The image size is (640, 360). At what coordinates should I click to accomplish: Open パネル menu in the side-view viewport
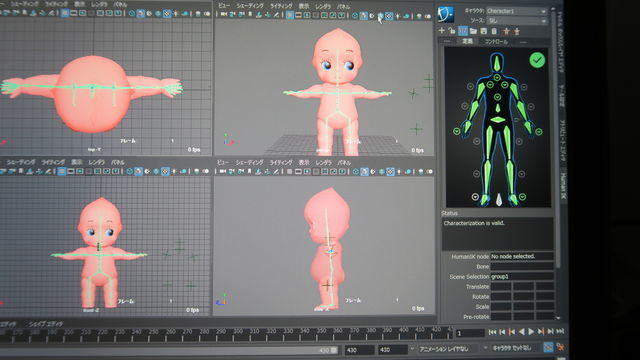pos(344,162)
